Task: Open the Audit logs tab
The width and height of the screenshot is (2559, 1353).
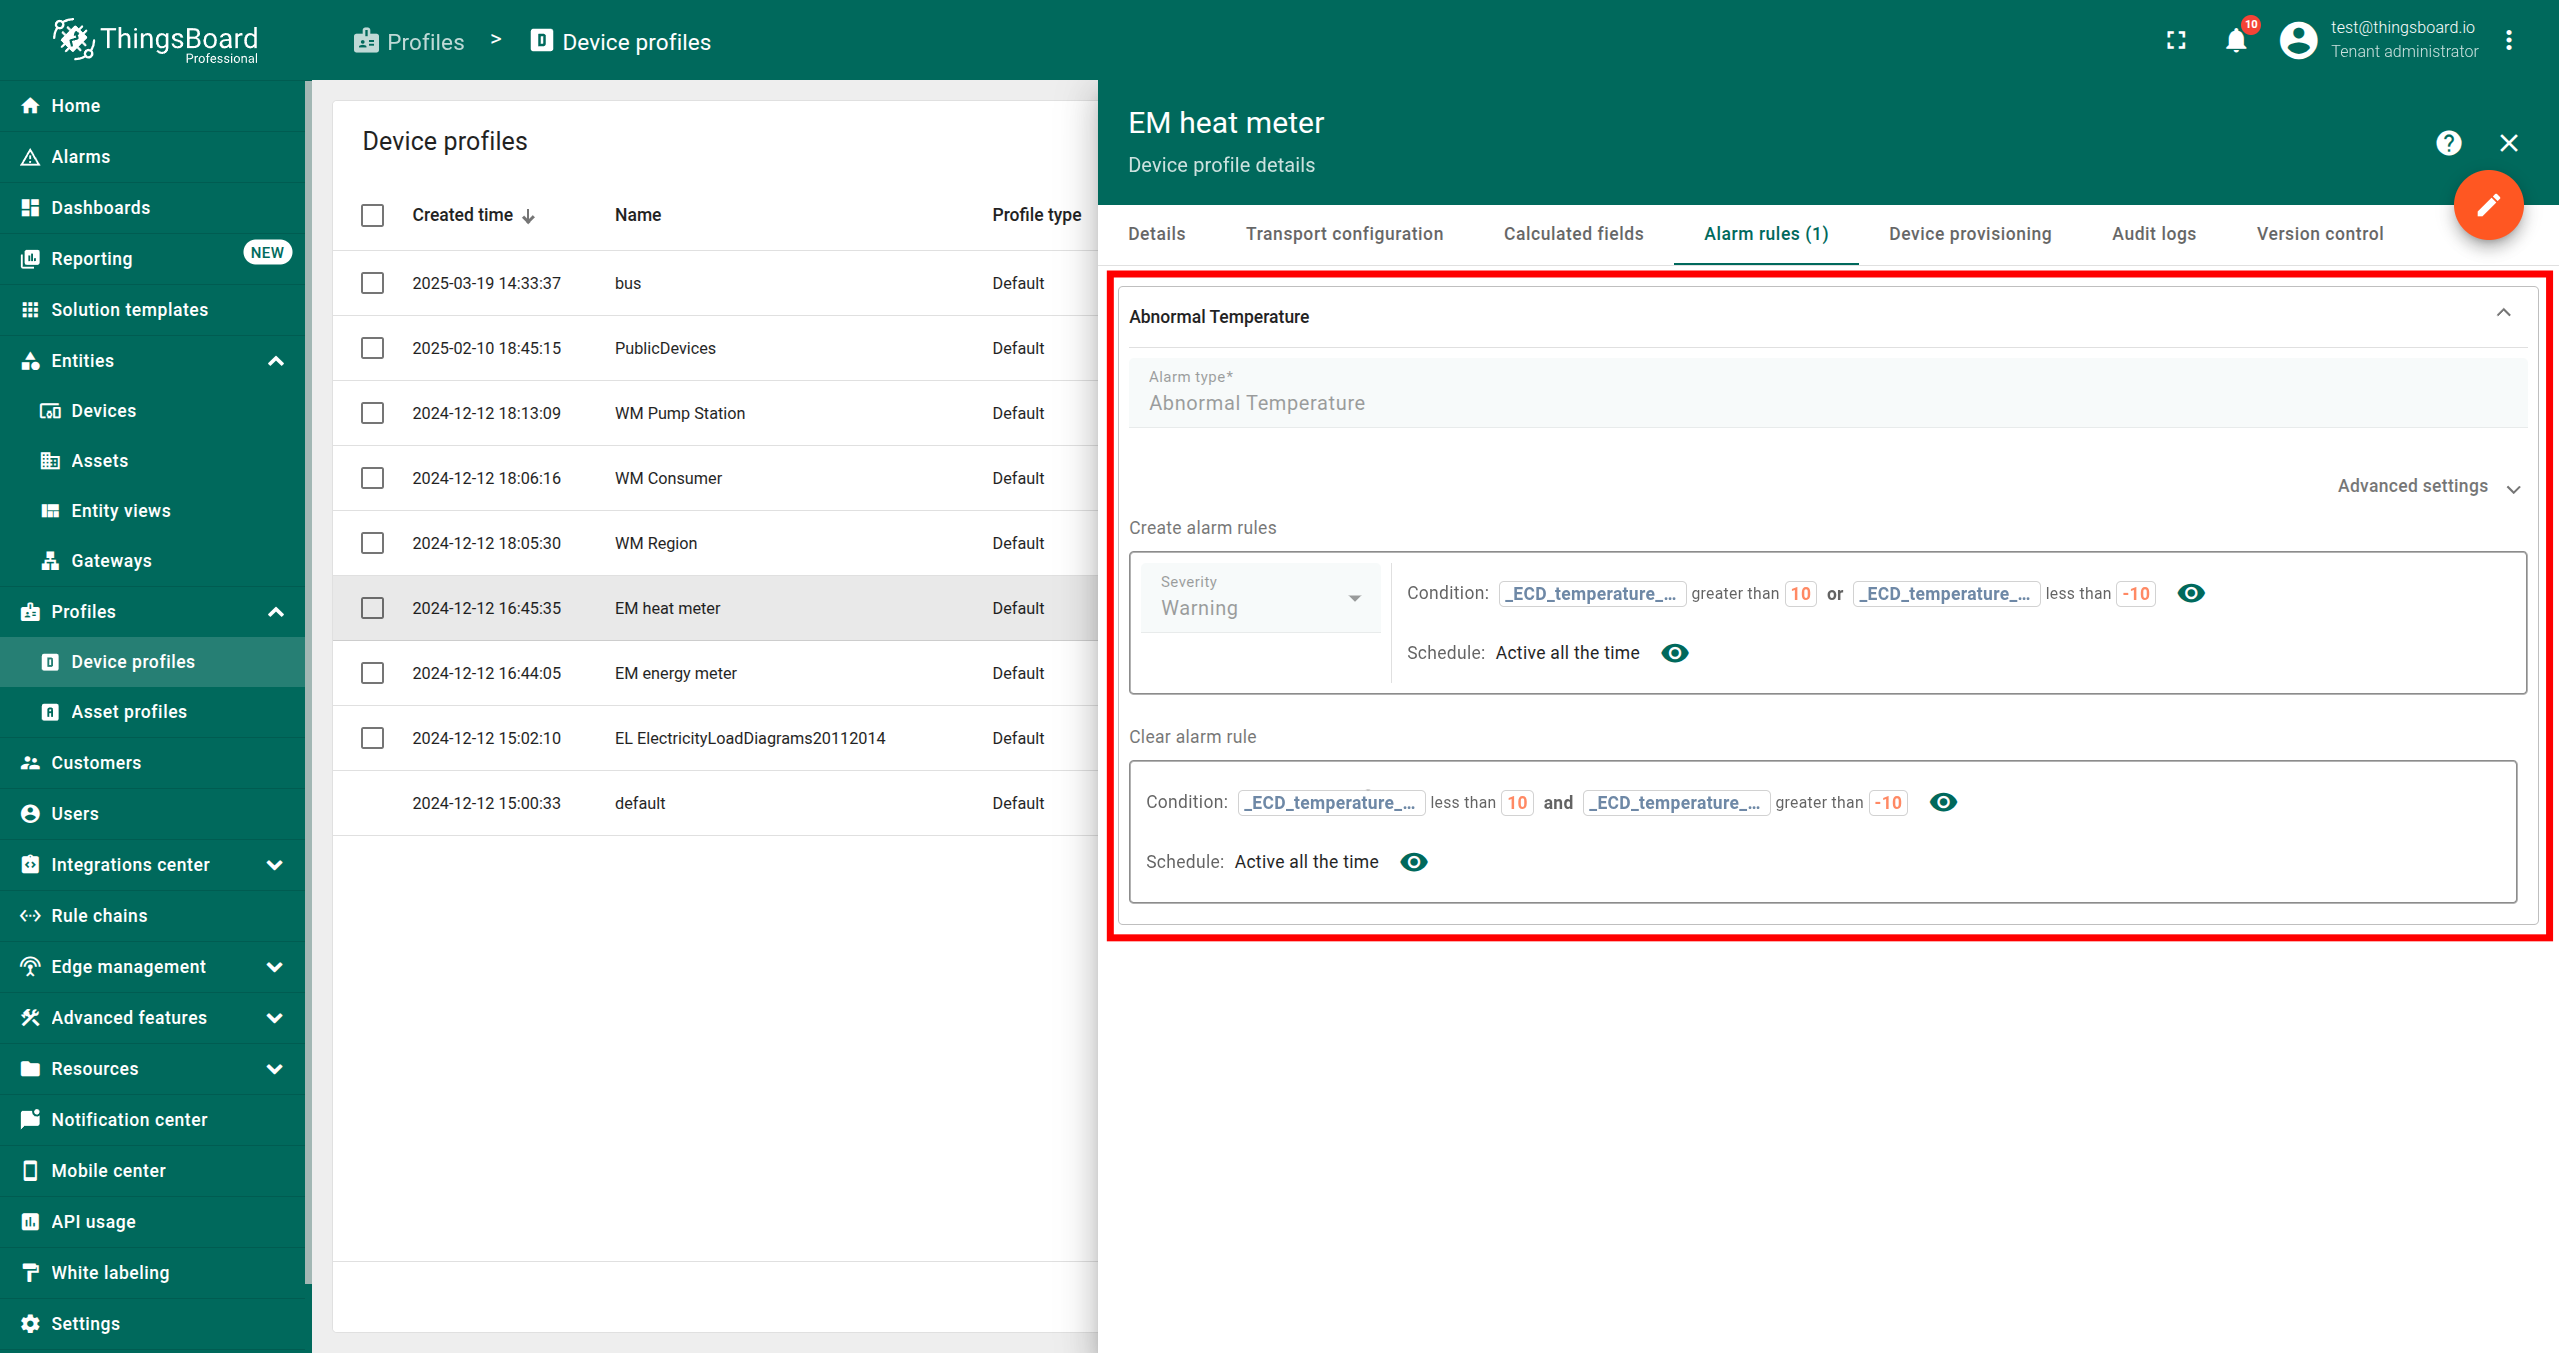Action: 2153,234
